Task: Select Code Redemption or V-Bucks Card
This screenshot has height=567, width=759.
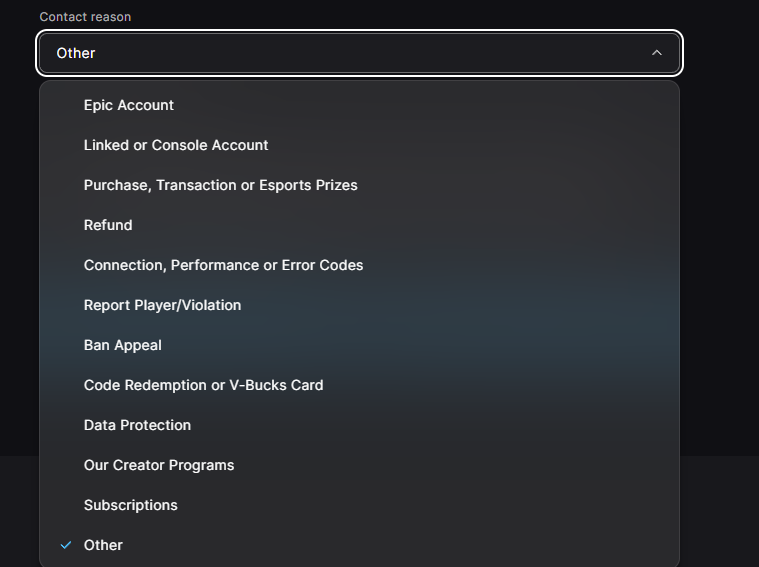Action: click(359, 385)
